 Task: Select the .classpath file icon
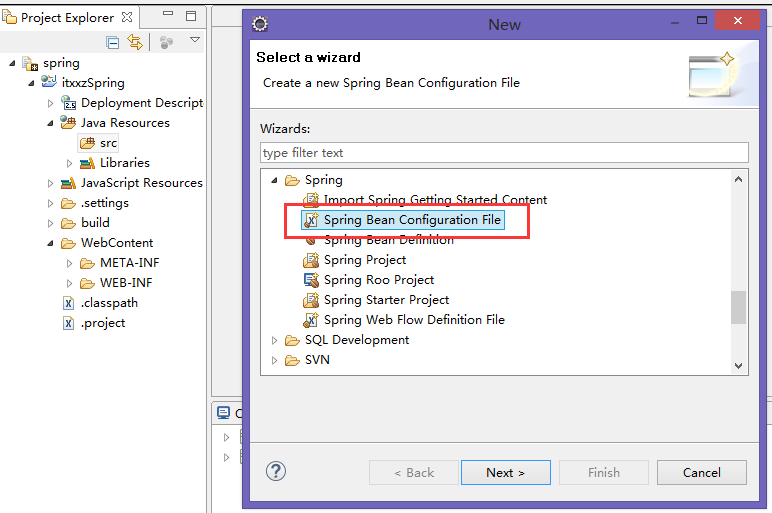click(68, 303)
